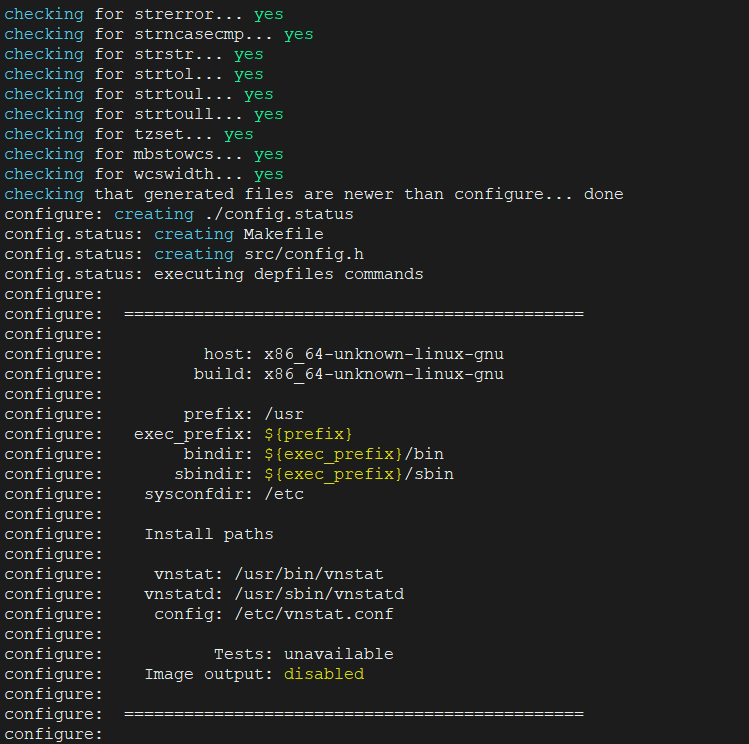This screenshot has width=749, height=744.
Task: Click the 'done' text after configure check
Action: click(x=603, y=194)
